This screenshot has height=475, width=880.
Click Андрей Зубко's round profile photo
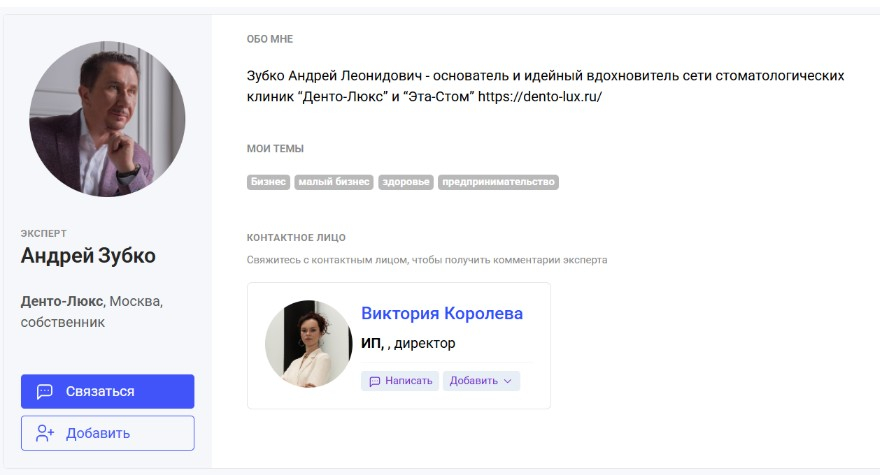pyautogui.click(x=107, y=118)
